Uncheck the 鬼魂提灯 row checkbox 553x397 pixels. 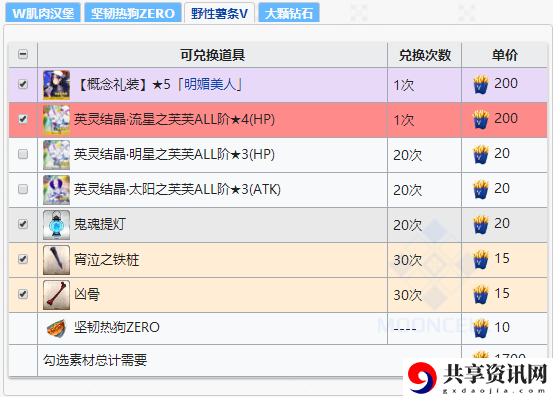click(23, 224)
